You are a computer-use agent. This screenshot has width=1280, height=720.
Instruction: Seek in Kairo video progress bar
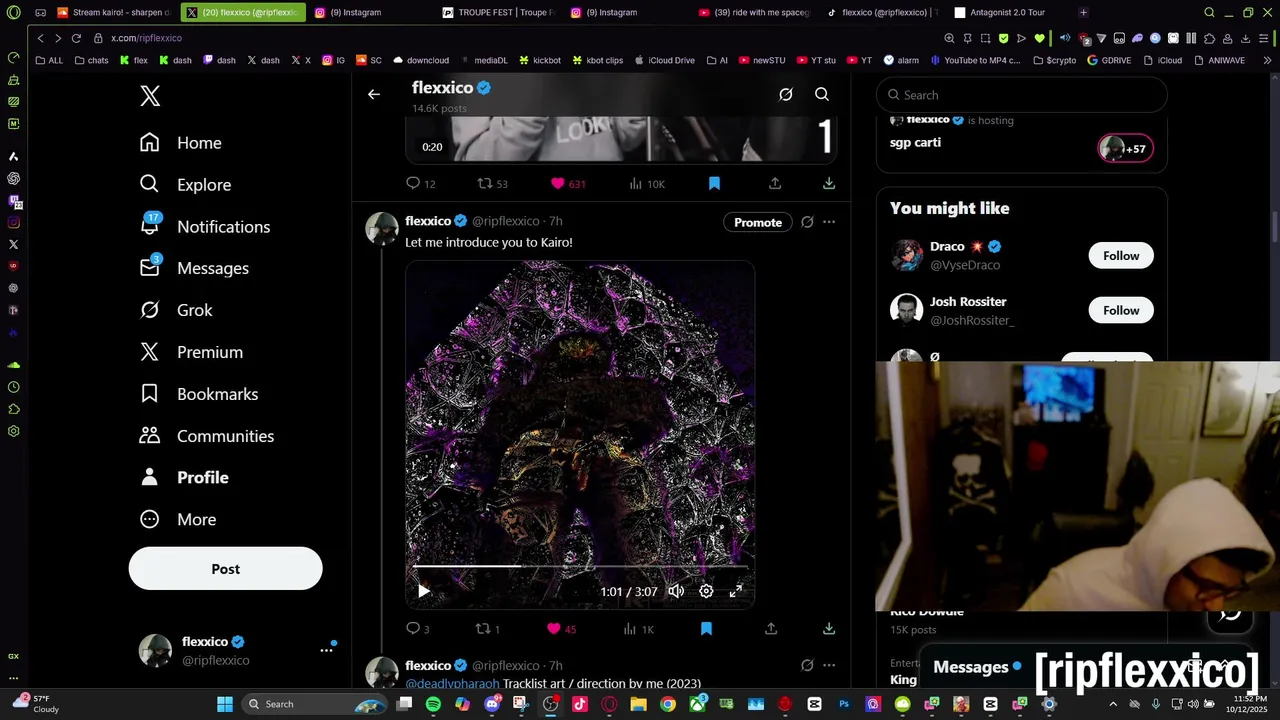point(580,566)
